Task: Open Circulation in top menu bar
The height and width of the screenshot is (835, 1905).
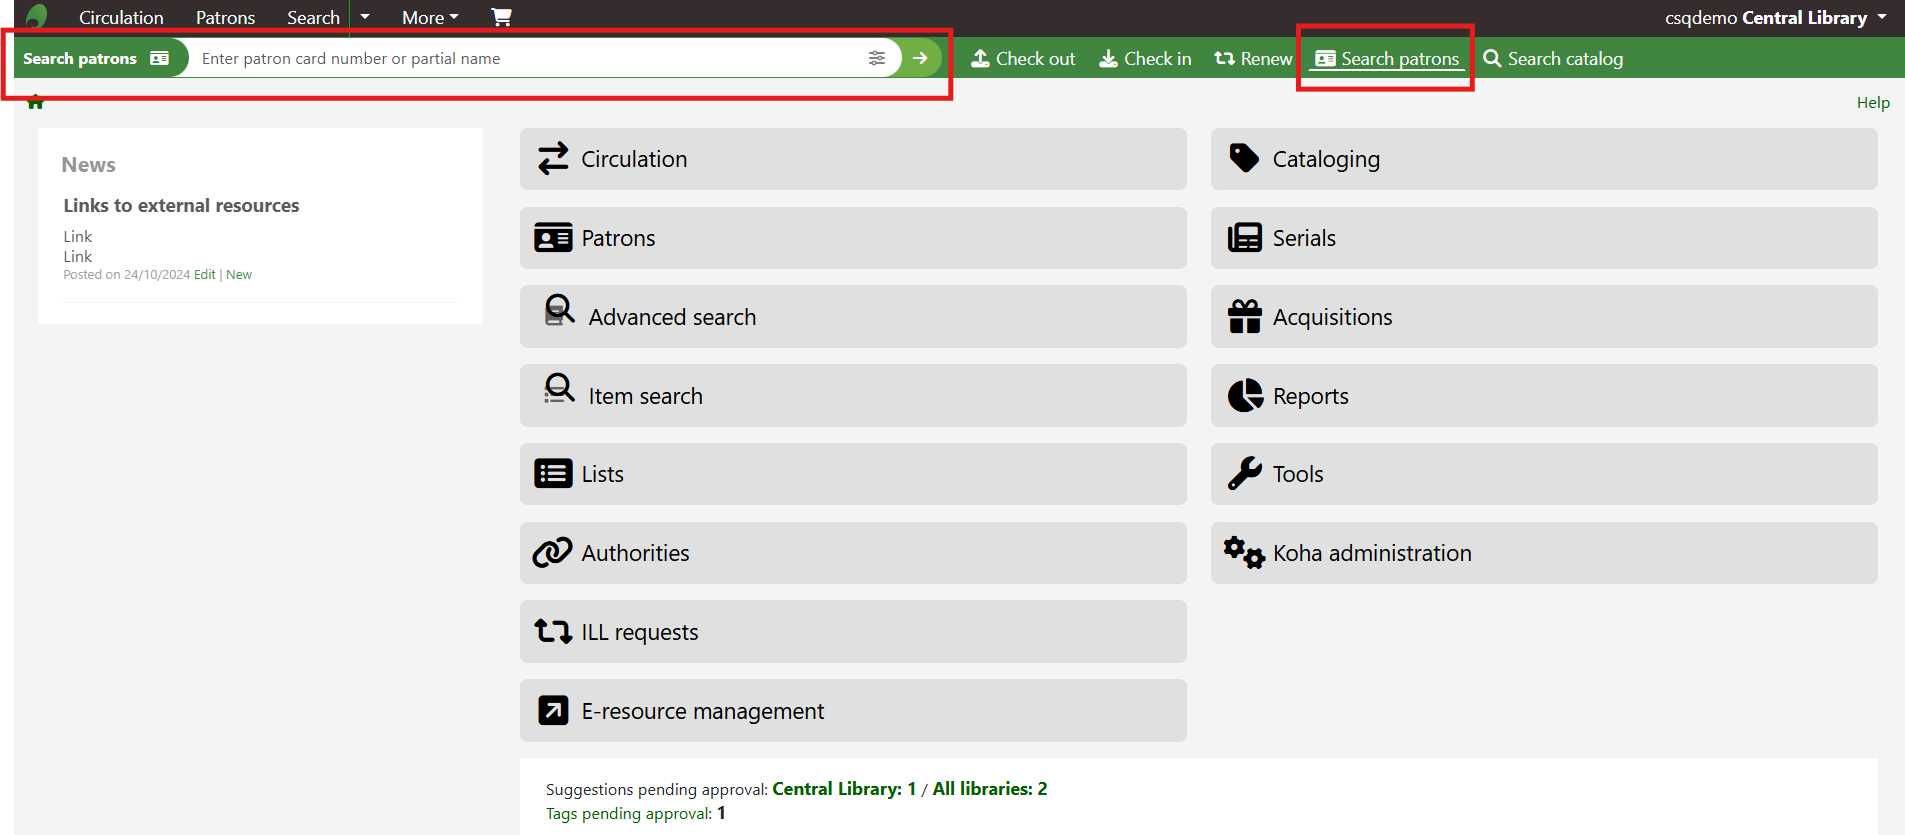Action: (x=121, y=18)
